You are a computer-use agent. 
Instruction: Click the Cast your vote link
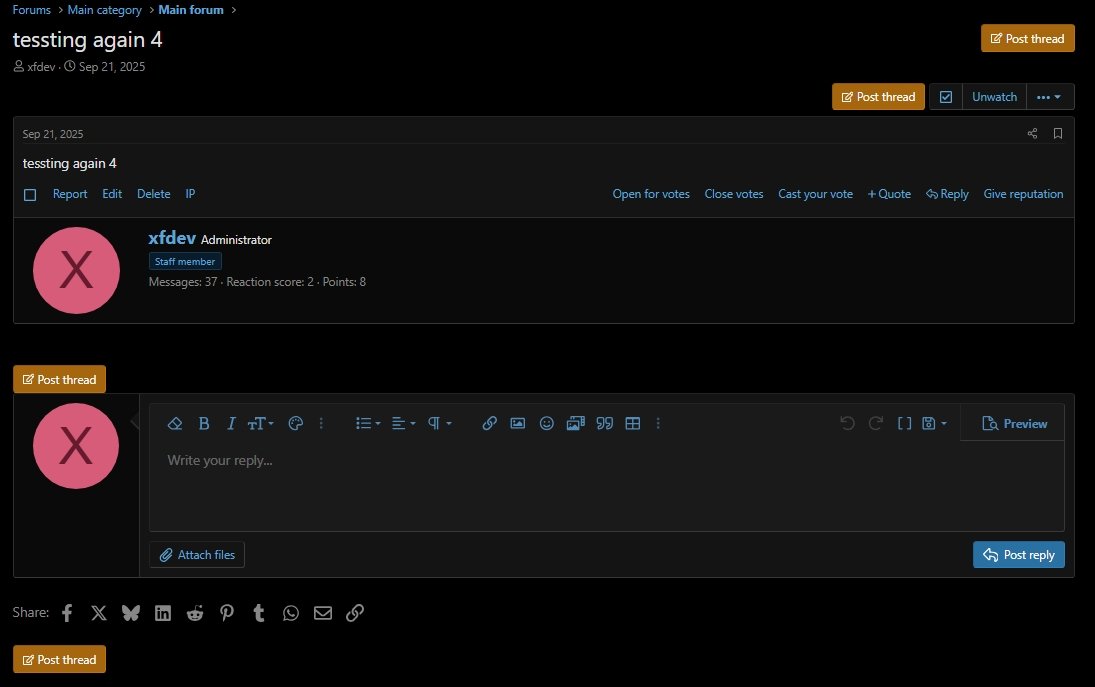click(815, 194)
